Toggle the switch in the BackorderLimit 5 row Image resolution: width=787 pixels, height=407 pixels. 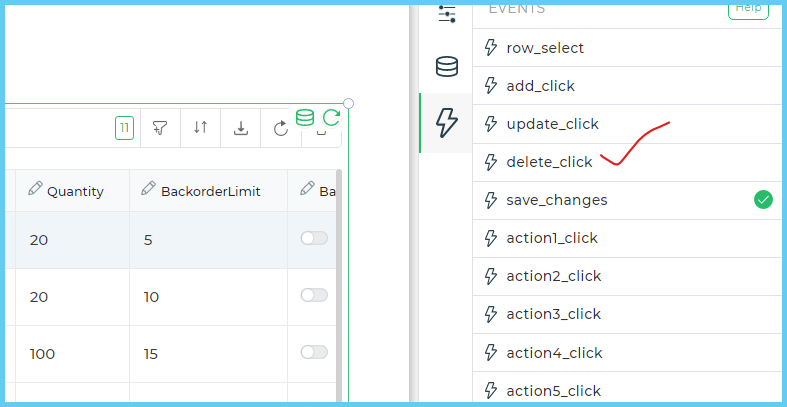[314, 238]
